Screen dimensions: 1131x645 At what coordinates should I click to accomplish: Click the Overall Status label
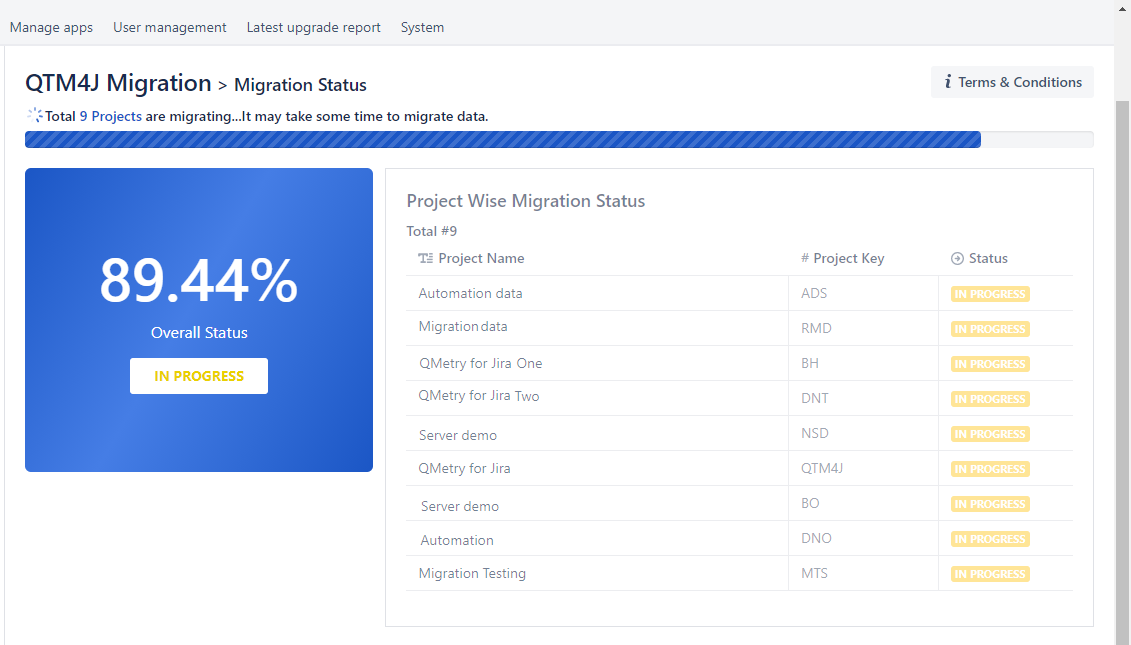[199, 333]
